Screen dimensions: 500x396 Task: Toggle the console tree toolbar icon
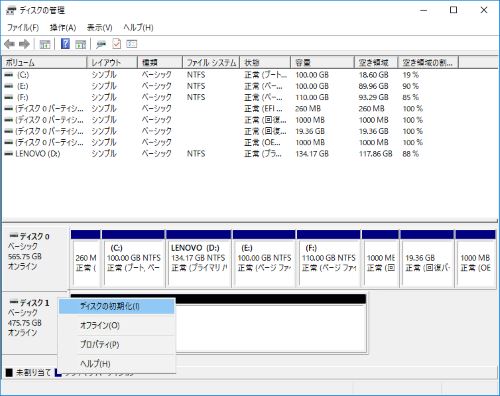pos(45,44)
